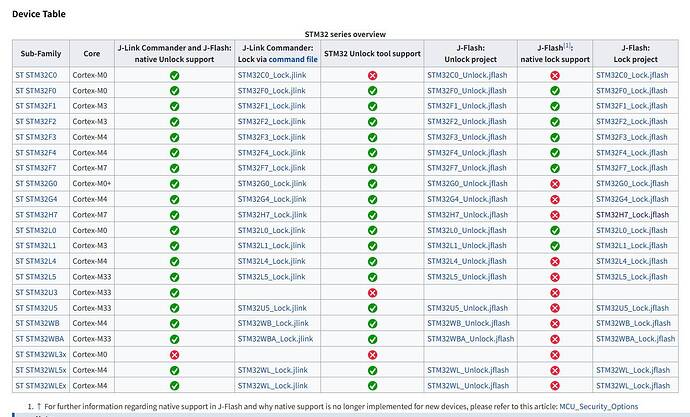Open STM32C0_Lock.jflash project link
This screenshot has height=417, width=690.
[x=632, y=75]
